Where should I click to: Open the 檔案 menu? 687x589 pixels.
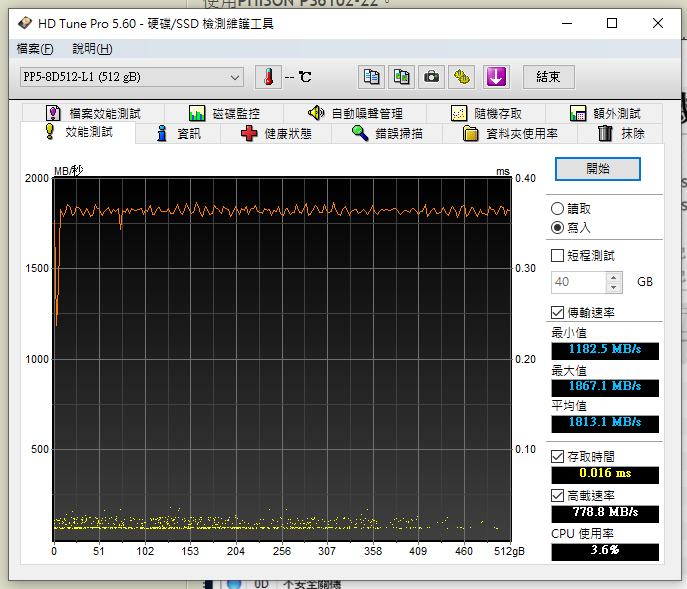(35, 49)
